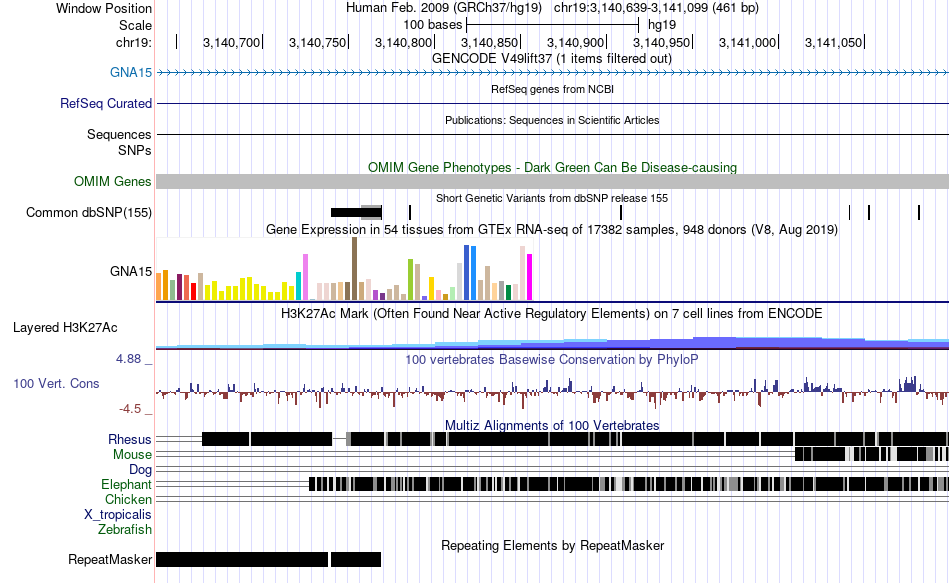Screen dimensions: 950x583
Task: Click the GTEx Gene Expression track title
Action: 552,230
